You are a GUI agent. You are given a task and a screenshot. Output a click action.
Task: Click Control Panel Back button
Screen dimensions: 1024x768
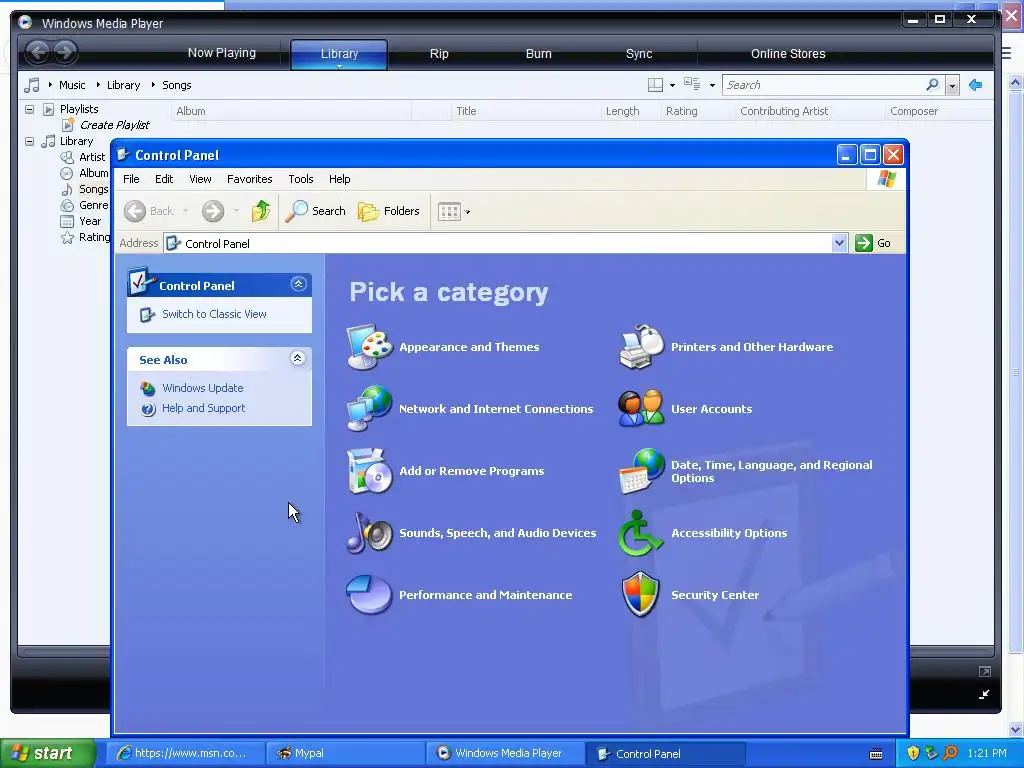[149, 211]
